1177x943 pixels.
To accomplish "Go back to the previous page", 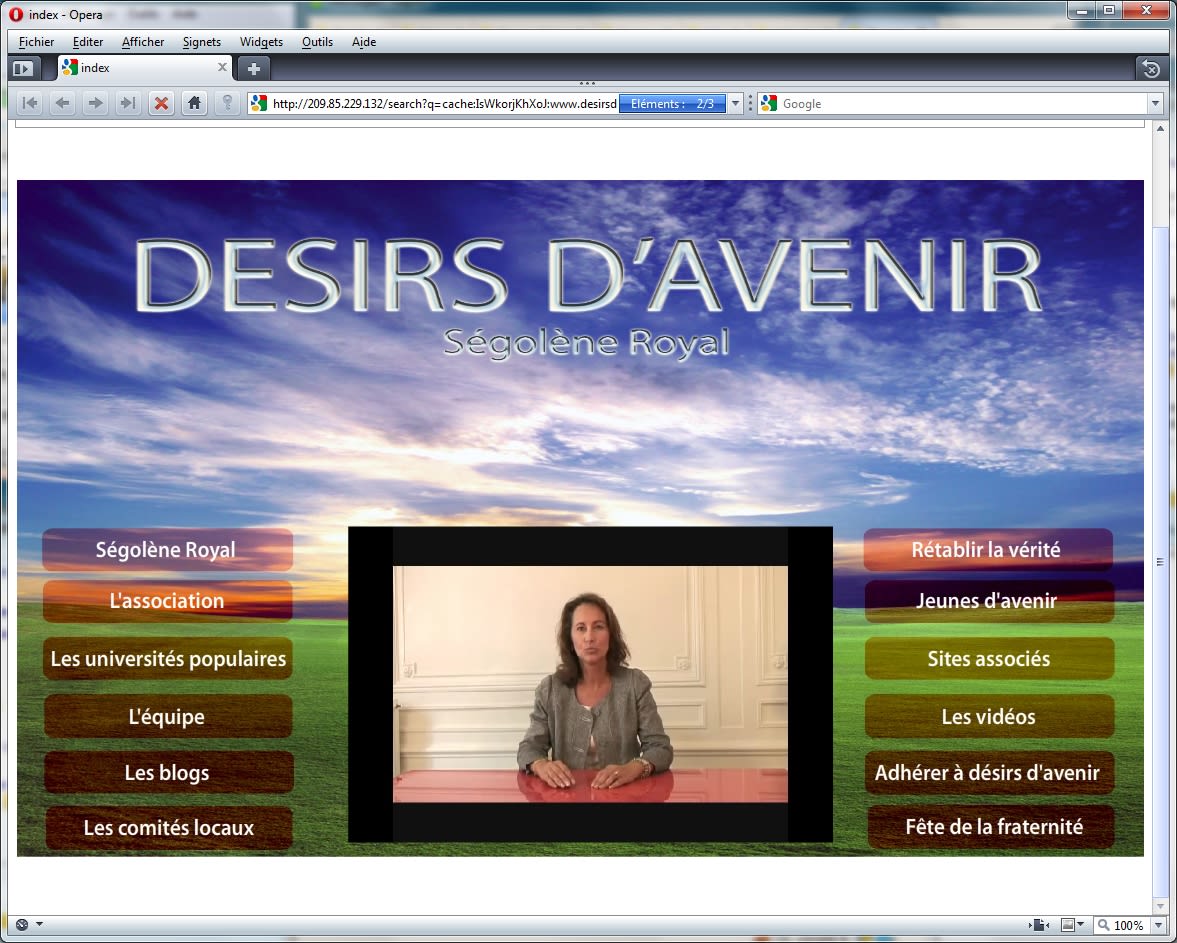I will [62, 103].
